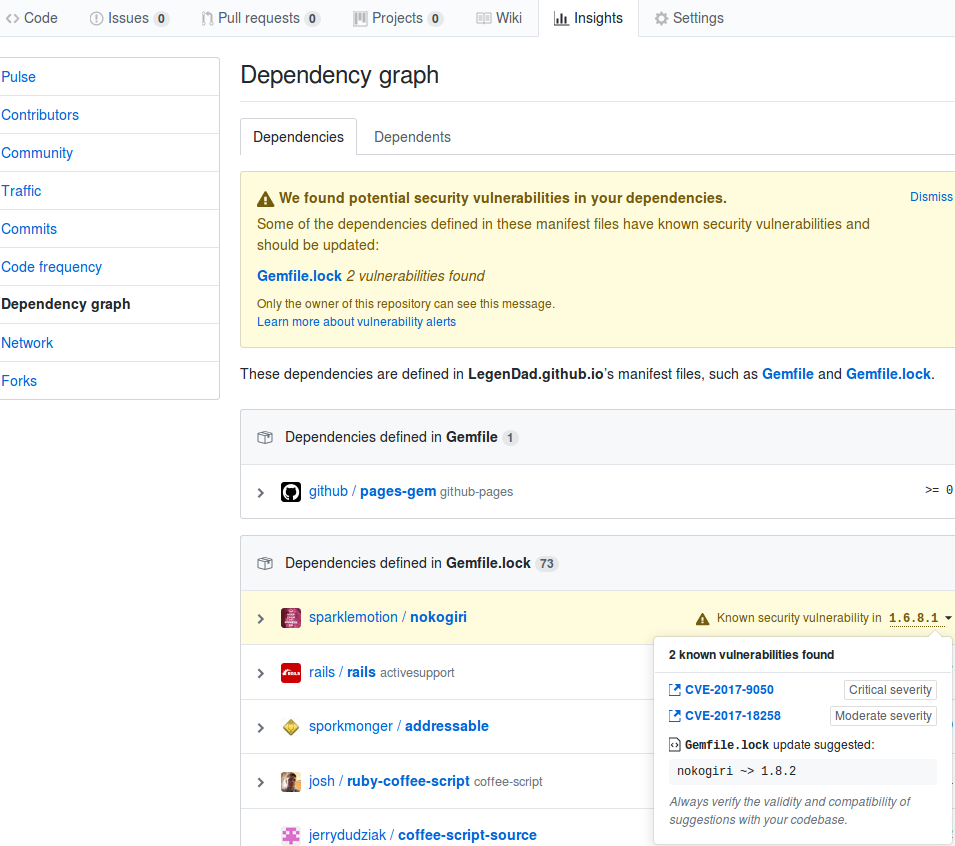955x846 pixels.
Task: Open the Projects tab
Action: pyautogui.click(x=397, y=18)
